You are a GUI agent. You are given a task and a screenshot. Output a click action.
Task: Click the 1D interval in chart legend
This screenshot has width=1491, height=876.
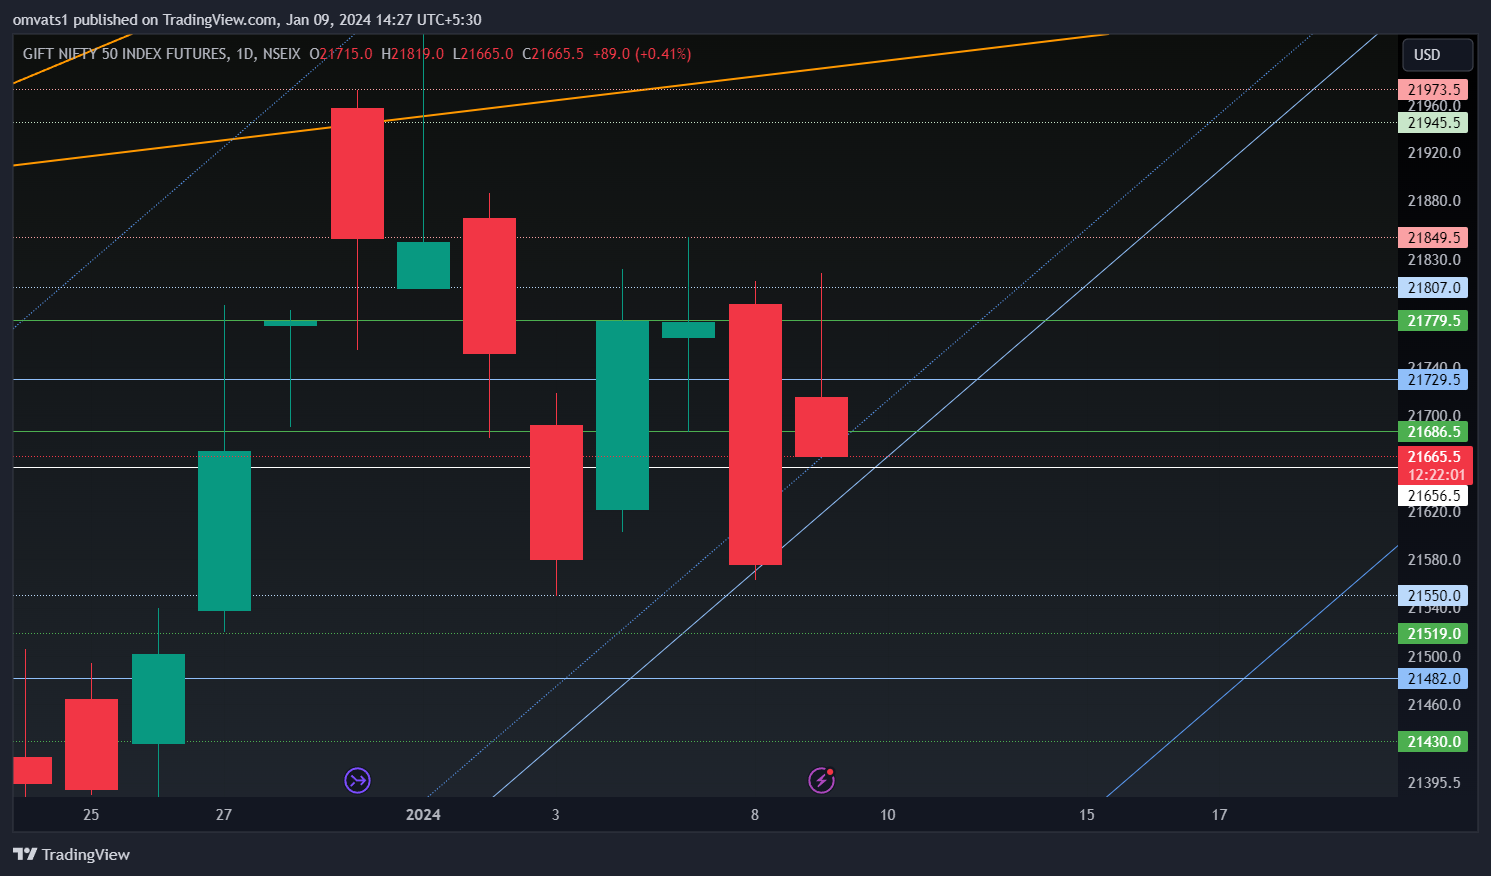pos(246,54)
